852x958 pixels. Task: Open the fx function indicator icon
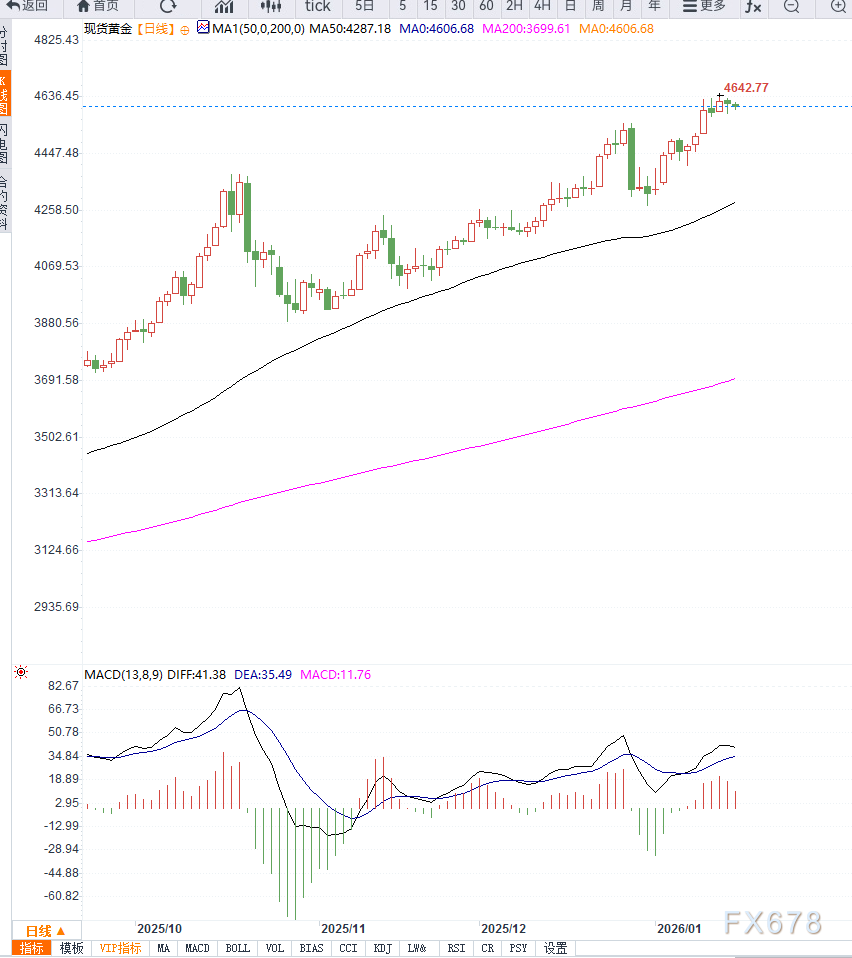point(752,8)
